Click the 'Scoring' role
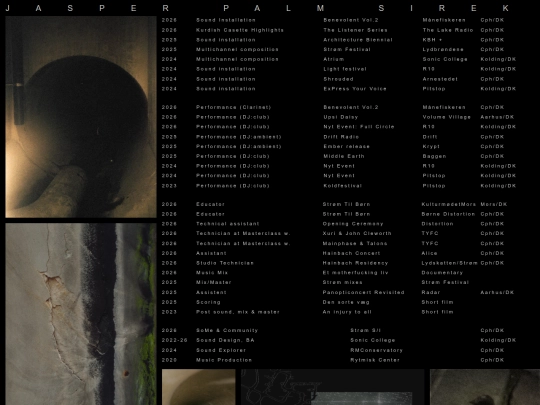 [x=208, y=302]
